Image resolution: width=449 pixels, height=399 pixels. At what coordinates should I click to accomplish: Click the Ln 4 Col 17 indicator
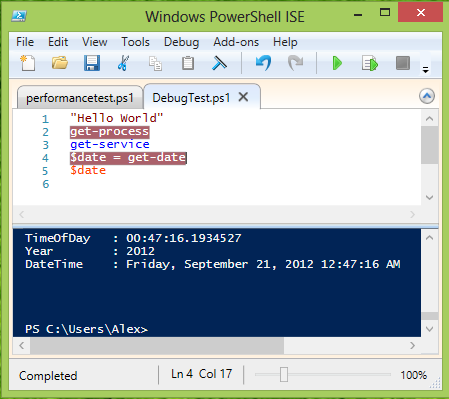click(201, 374)
